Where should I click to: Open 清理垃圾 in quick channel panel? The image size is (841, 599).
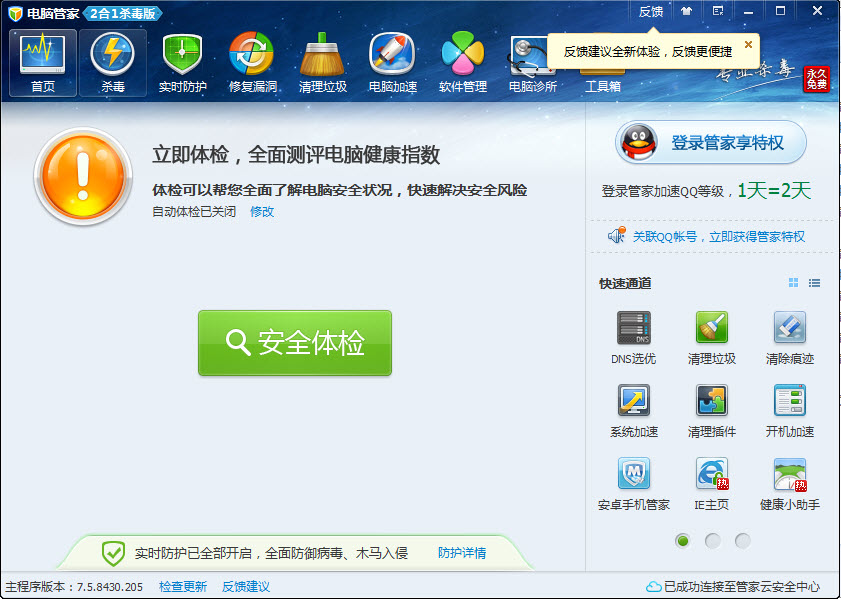712,337
